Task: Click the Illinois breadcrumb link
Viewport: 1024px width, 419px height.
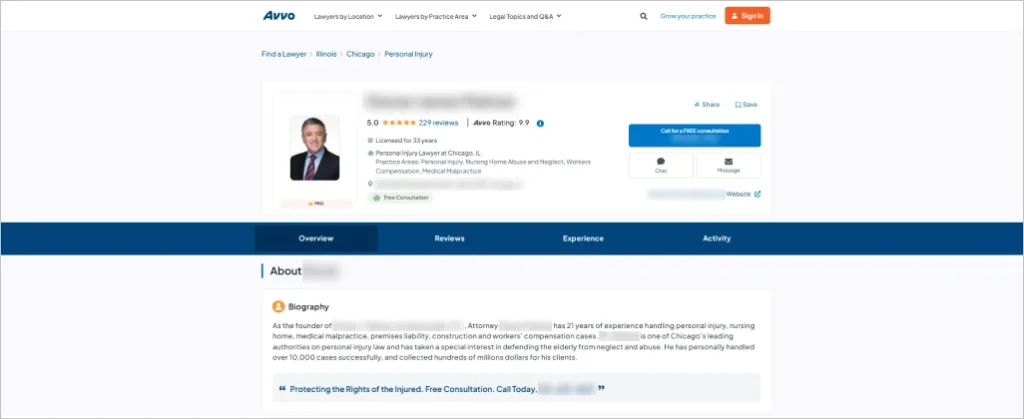Action: 327,54
